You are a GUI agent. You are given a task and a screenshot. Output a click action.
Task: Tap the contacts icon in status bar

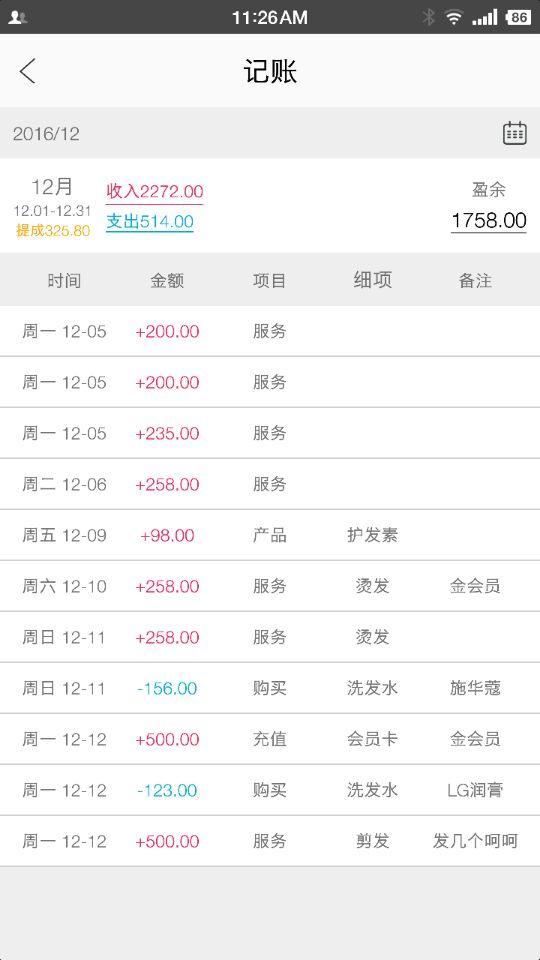coord(18,18)
